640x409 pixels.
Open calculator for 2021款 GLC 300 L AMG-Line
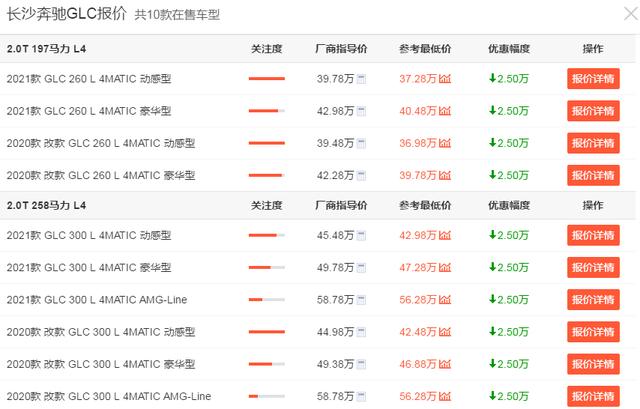(361, 300)
